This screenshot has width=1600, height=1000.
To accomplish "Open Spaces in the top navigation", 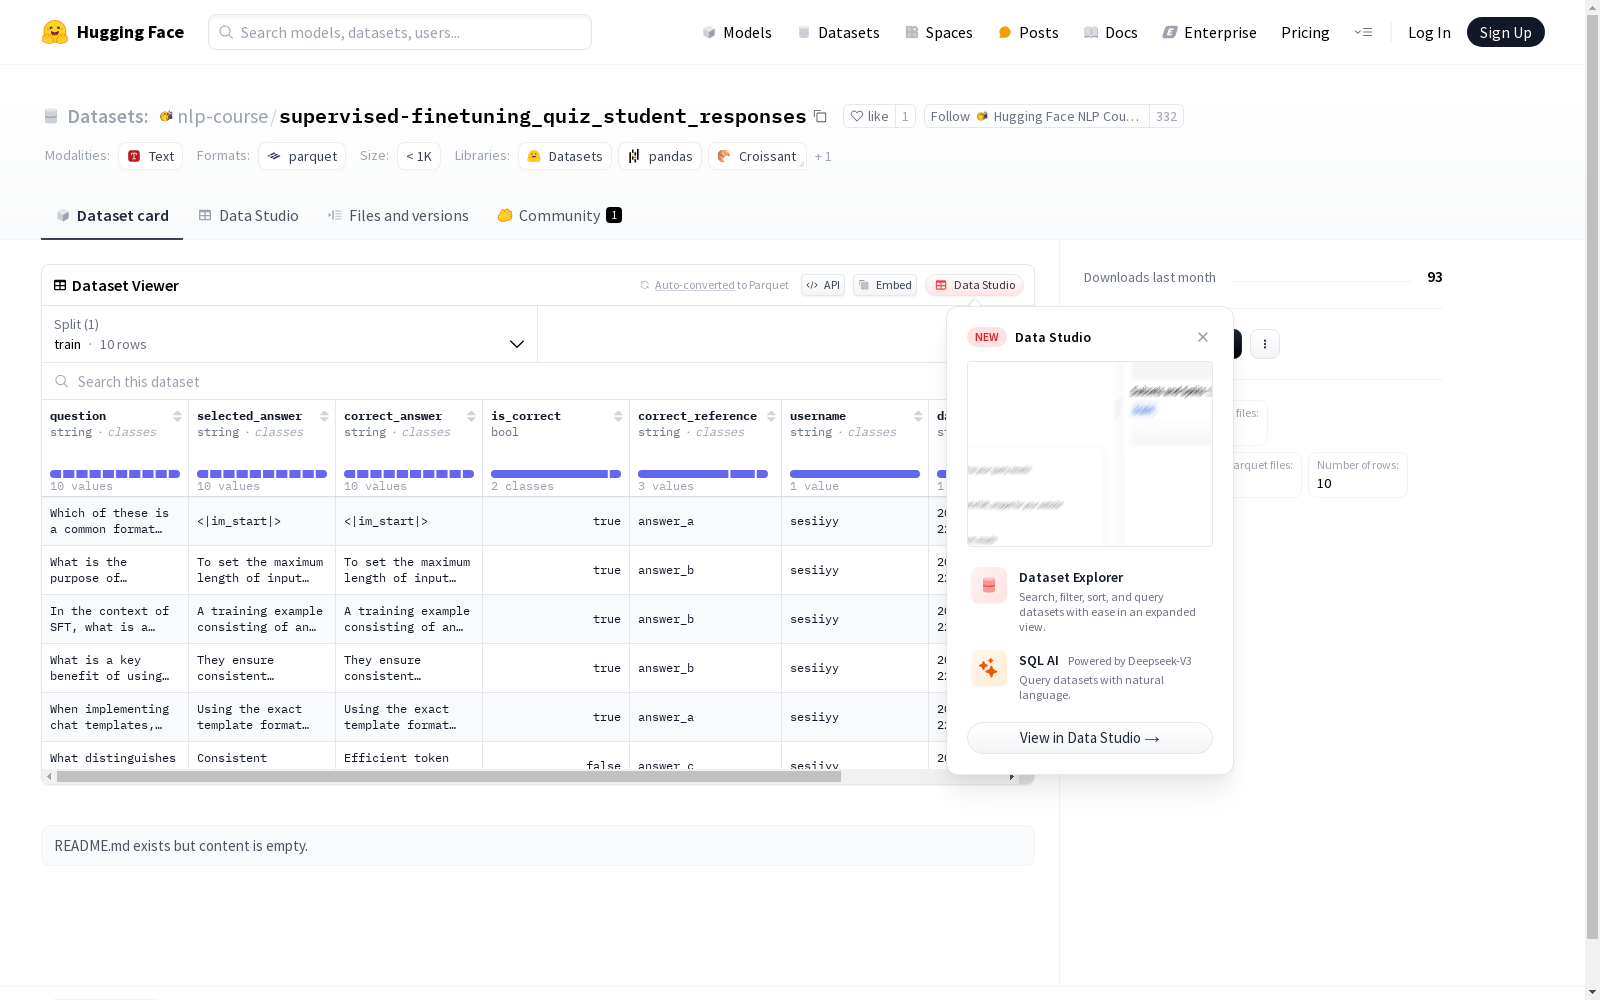I will pyautogui.click(x=939, y=32).
